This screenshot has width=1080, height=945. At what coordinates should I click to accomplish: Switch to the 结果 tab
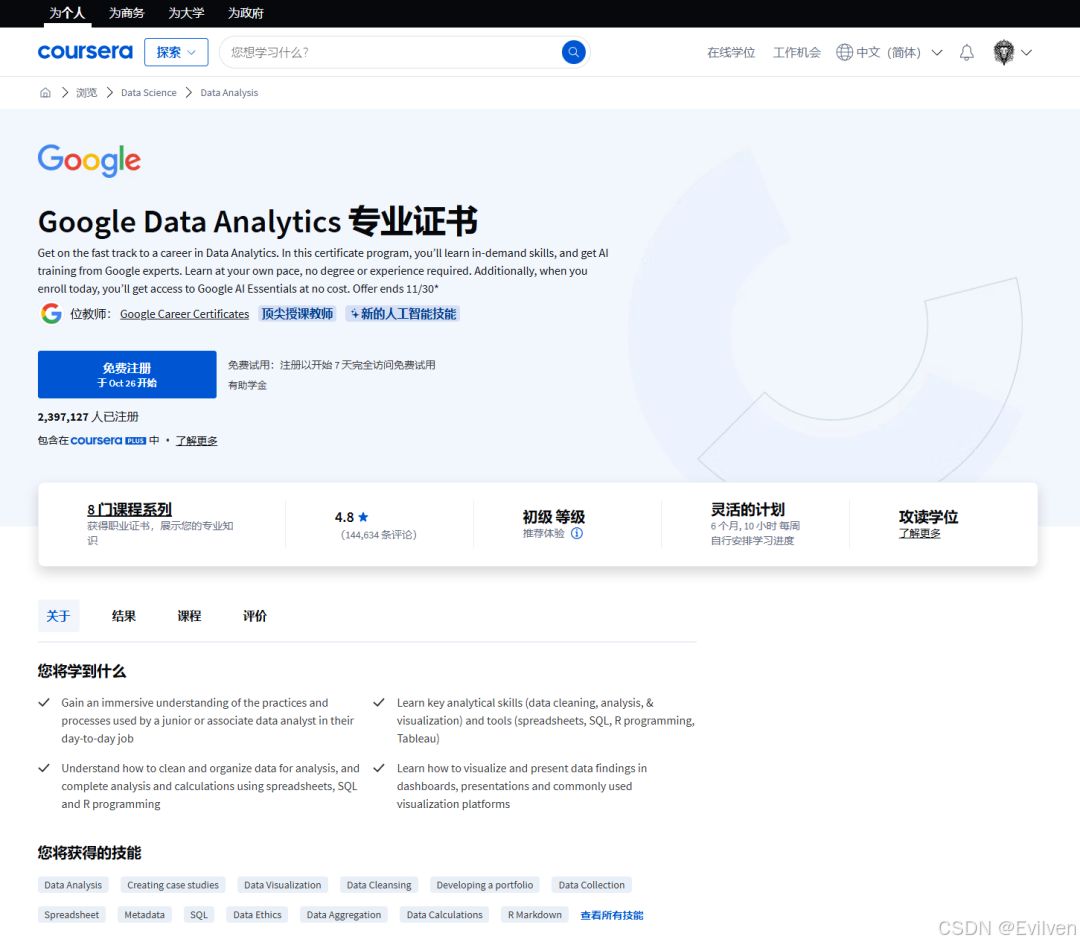[124, 616]
